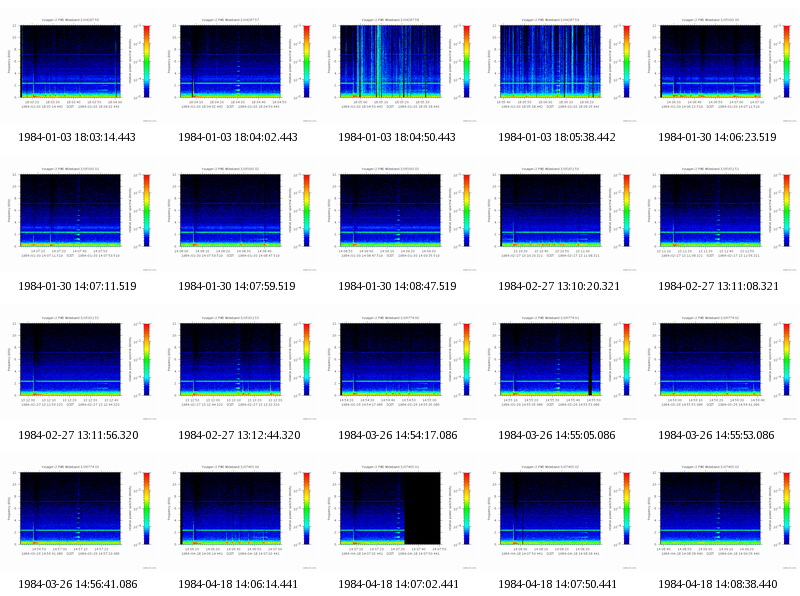Click the caption 1984-03-26 14:56:41.086
This screenshot has height=596, width=800.
pos(78,584)
